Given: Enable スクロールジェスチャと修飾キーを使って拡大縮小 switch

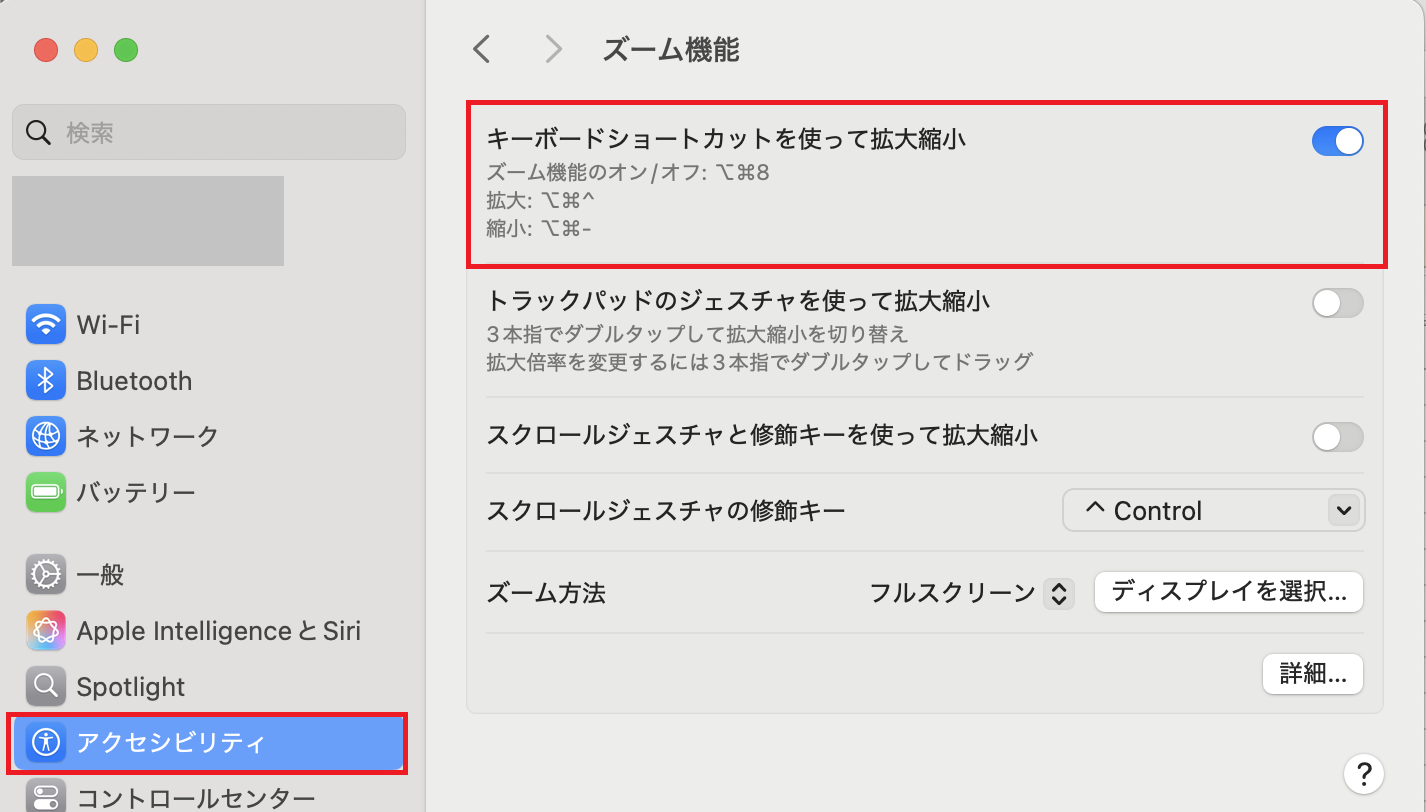Looking at the screenshot, I should 1338,437.
